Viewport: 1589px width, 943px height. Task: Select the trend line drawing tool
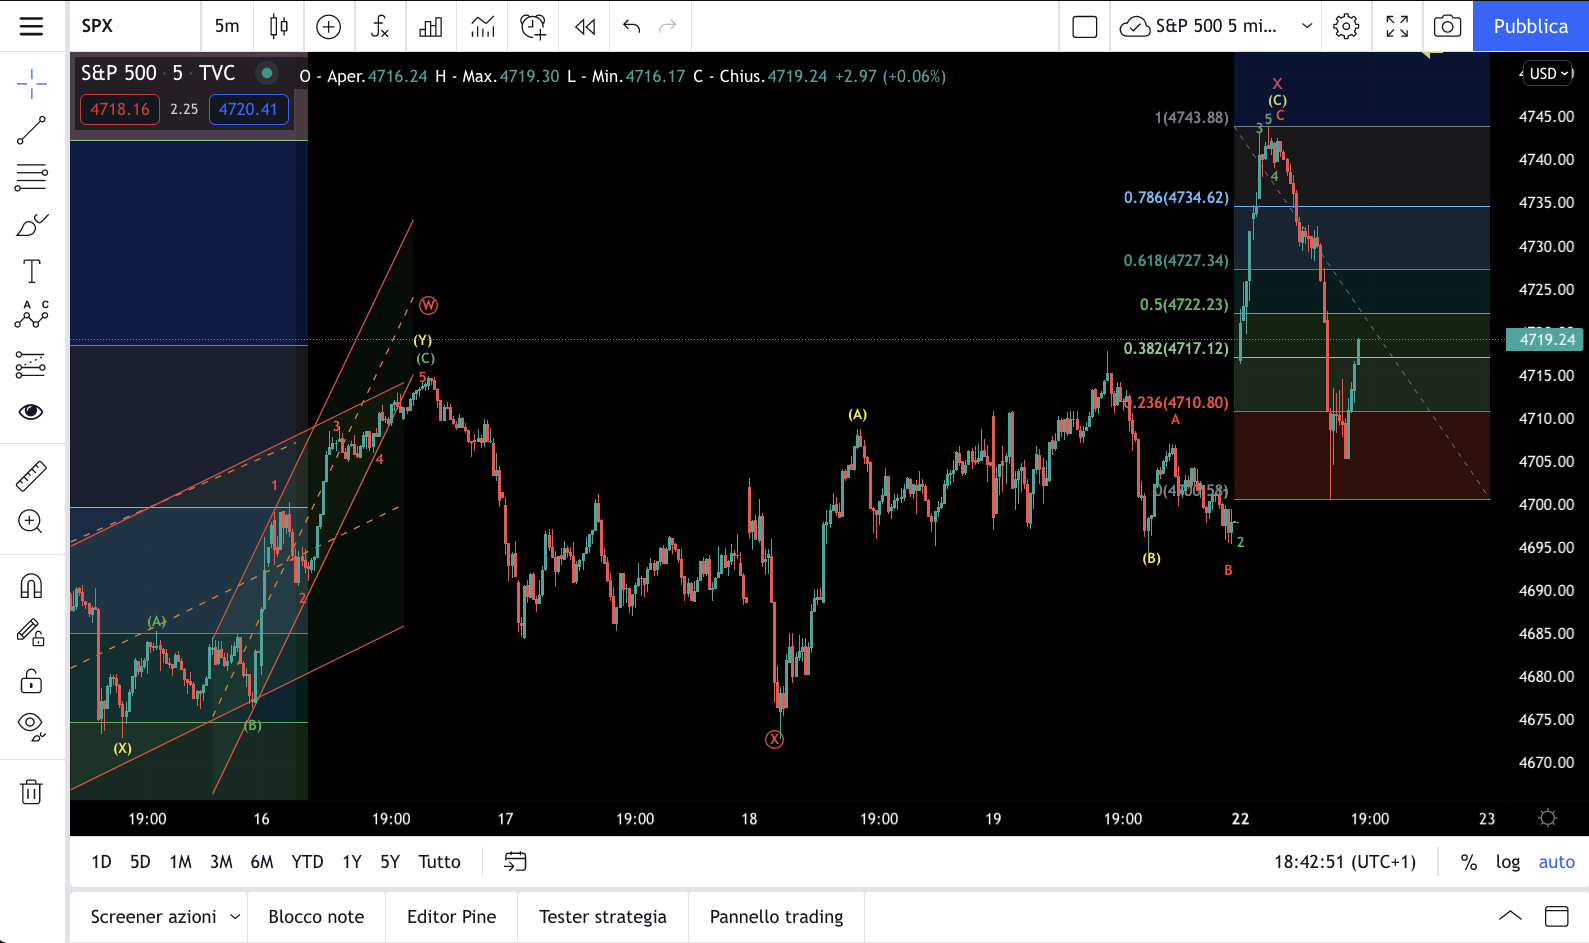point(32,131)
